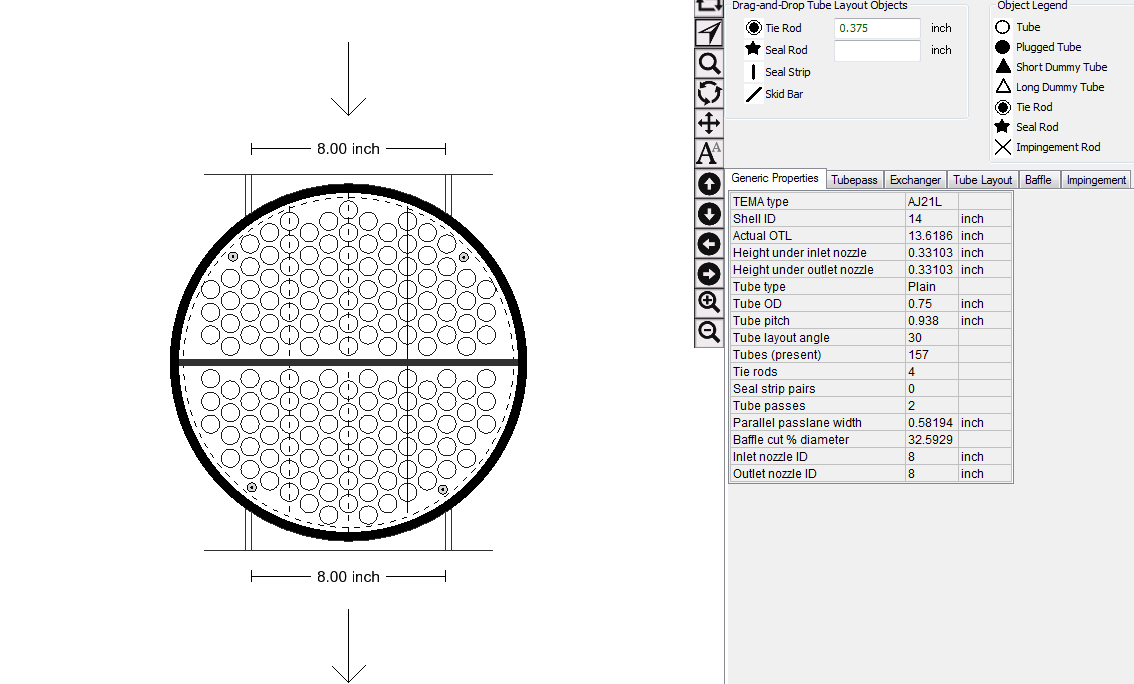Viewport: 1134px width, 684px height.
Task: Click the down arrow circle button
Action: 709,214
